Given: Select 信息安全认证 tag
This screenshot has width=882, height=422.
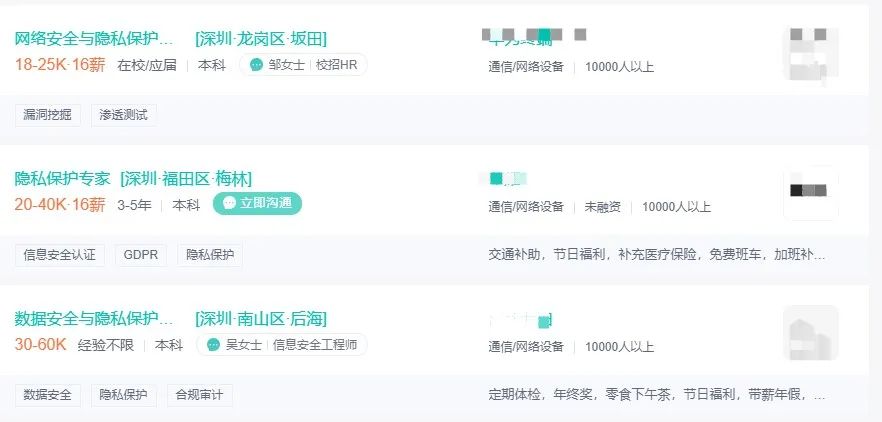Looking at the screenshot, I should pyautogui.click(x=60, y=255).
